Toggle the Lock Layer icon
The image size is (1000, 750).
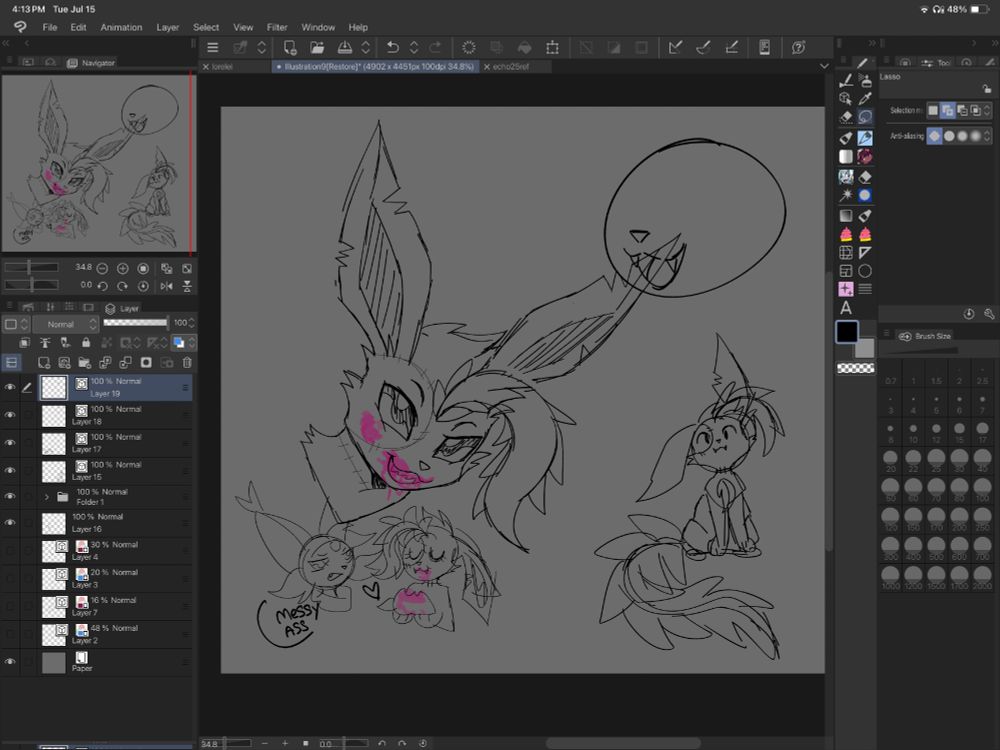click(85, 343)
